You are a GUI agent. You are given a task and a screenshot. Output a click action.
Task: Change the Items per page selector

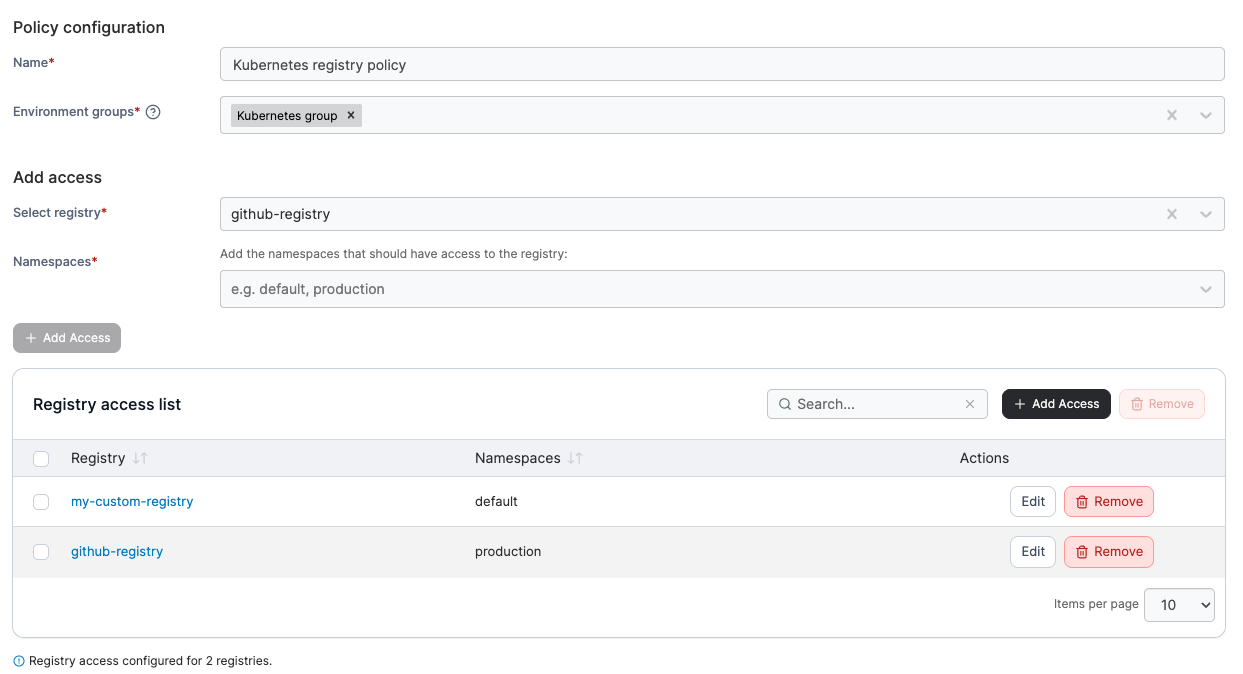pyautogui.click(x=1179, y=605)
